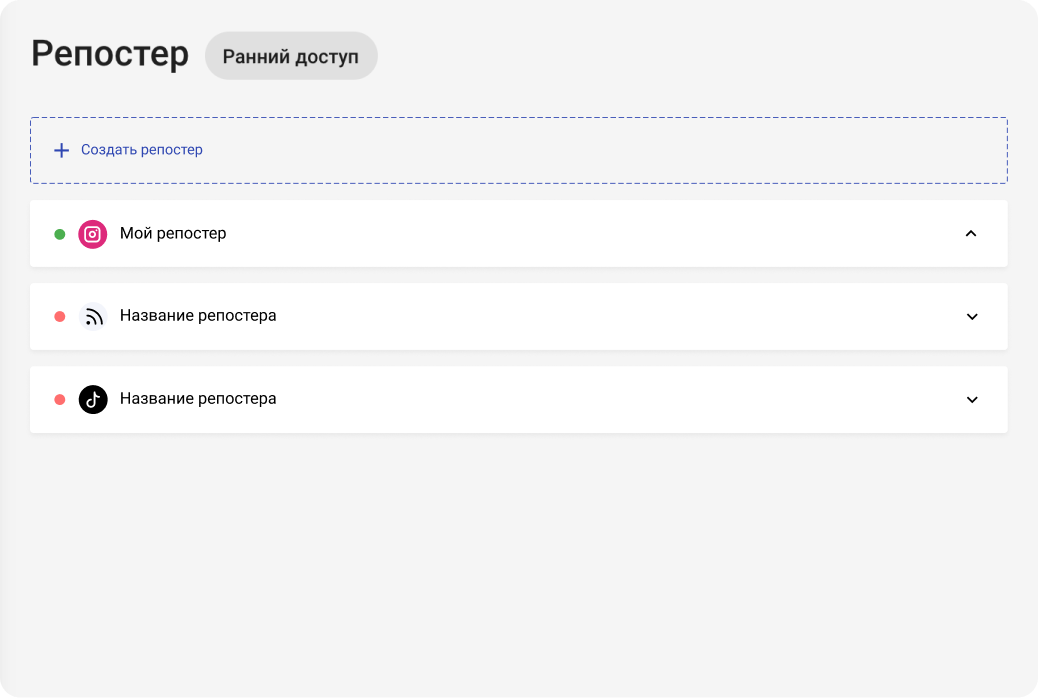Click the blank middle of the RSS reposter row
Image resolution: width=1038 pixels, height=698 pixels.
pos(600,316)
